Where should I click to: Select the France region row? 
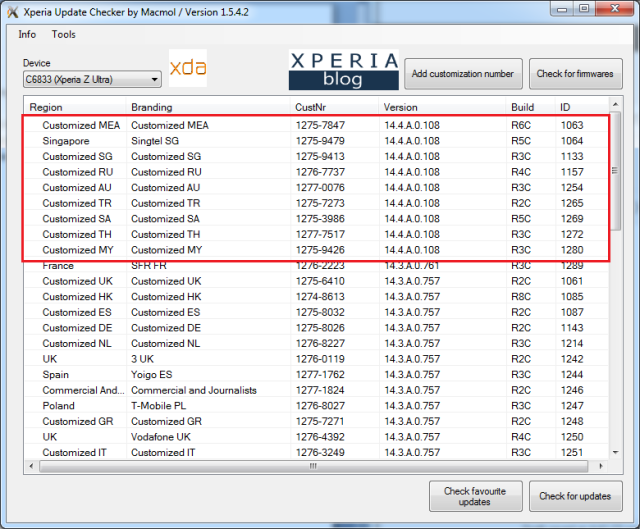coord(316,265)
